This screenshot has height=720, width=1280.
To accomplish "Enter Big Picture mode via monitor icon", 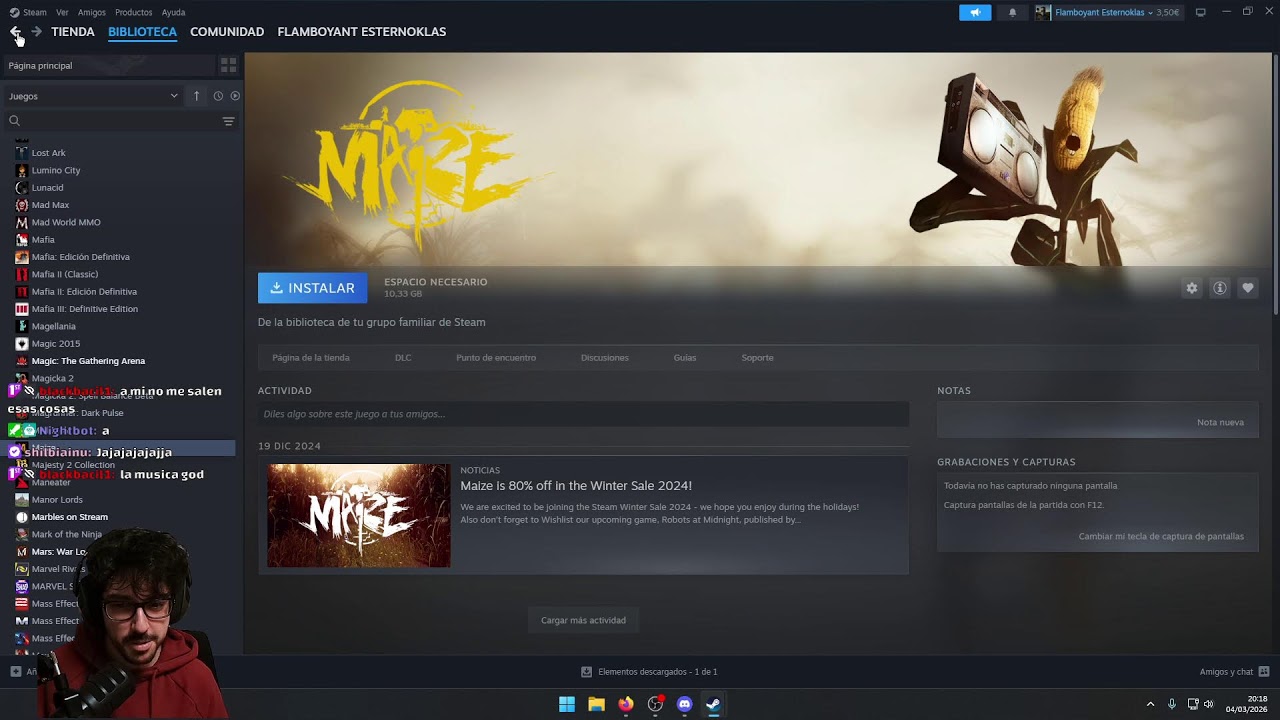I will tap(1201, 12).
